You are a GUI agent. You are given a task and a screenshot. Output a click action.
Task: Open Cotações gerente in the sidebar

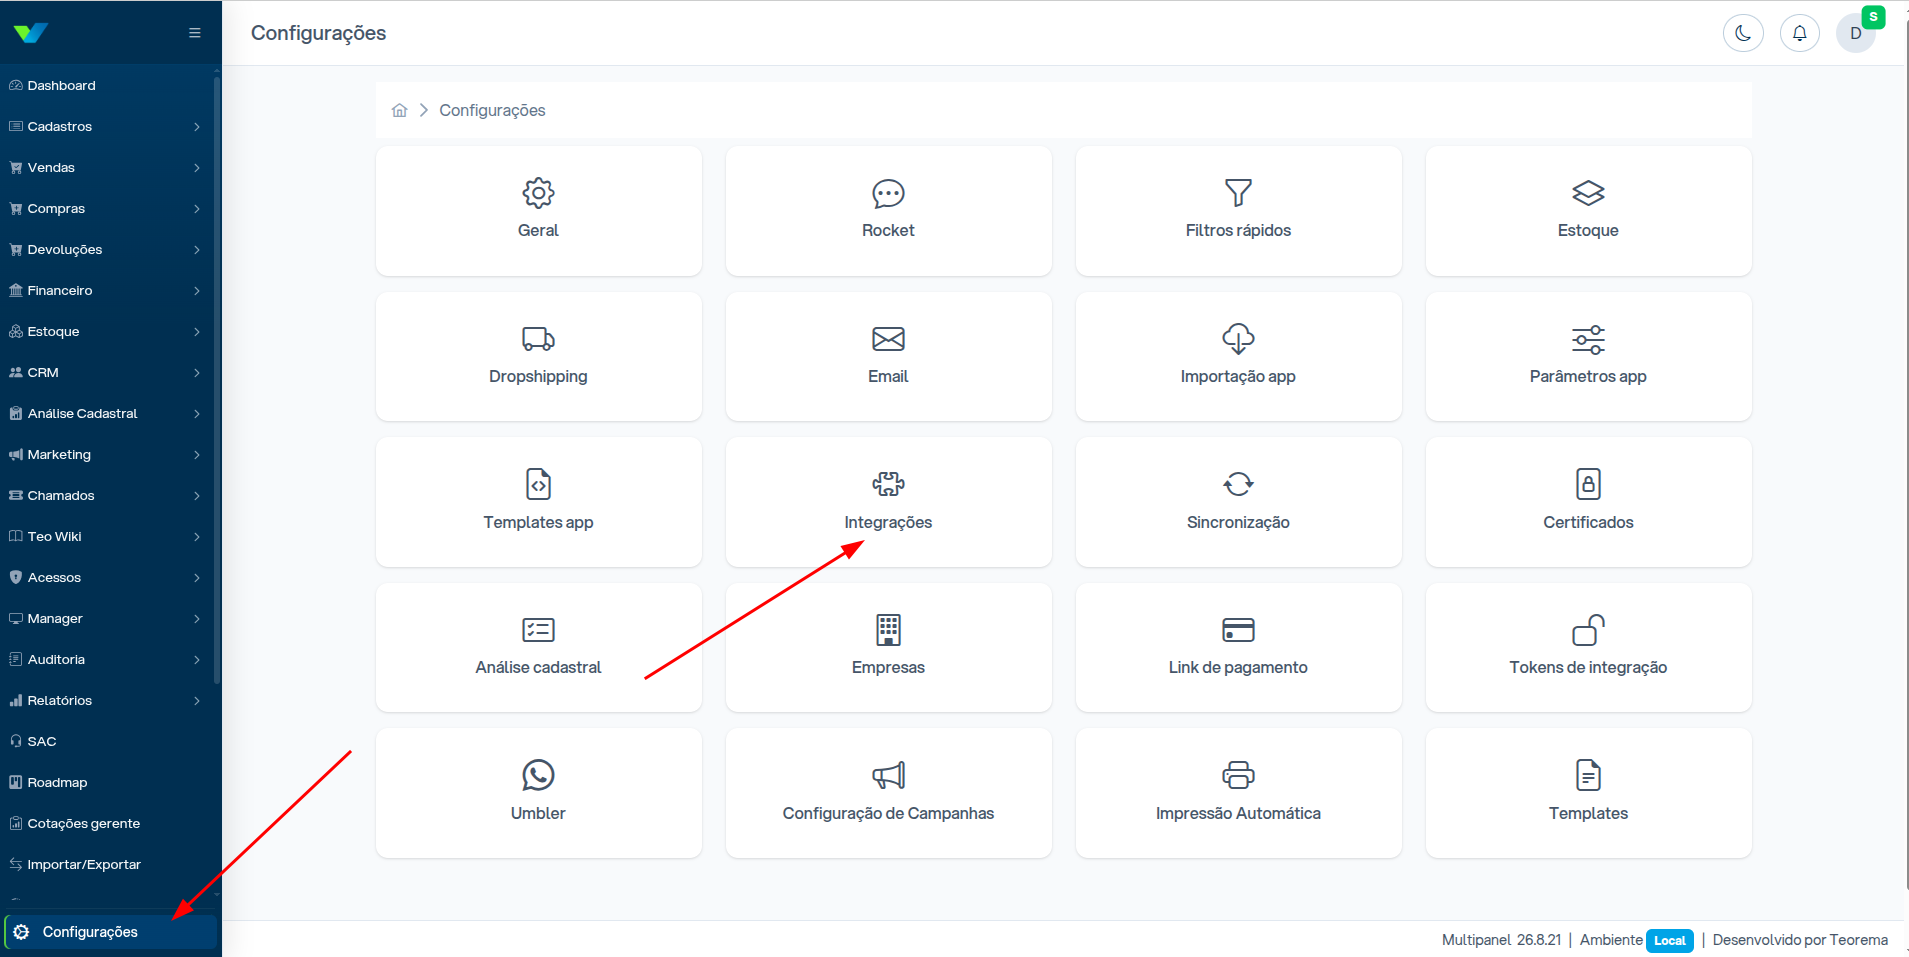point(106,823)
